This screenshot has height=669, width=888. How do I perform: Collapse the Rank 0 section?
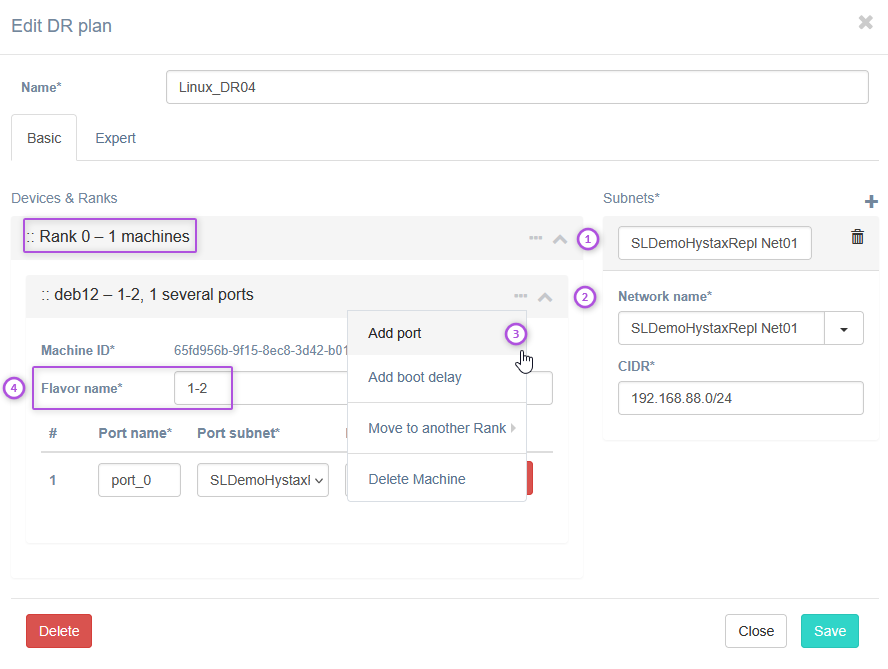click(560, 239)
